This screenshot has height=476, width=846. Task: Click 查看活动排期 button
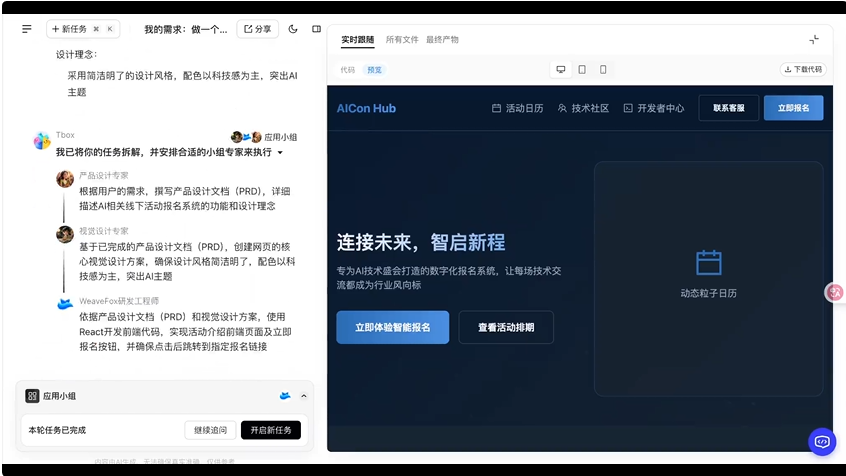click(506, 327)
